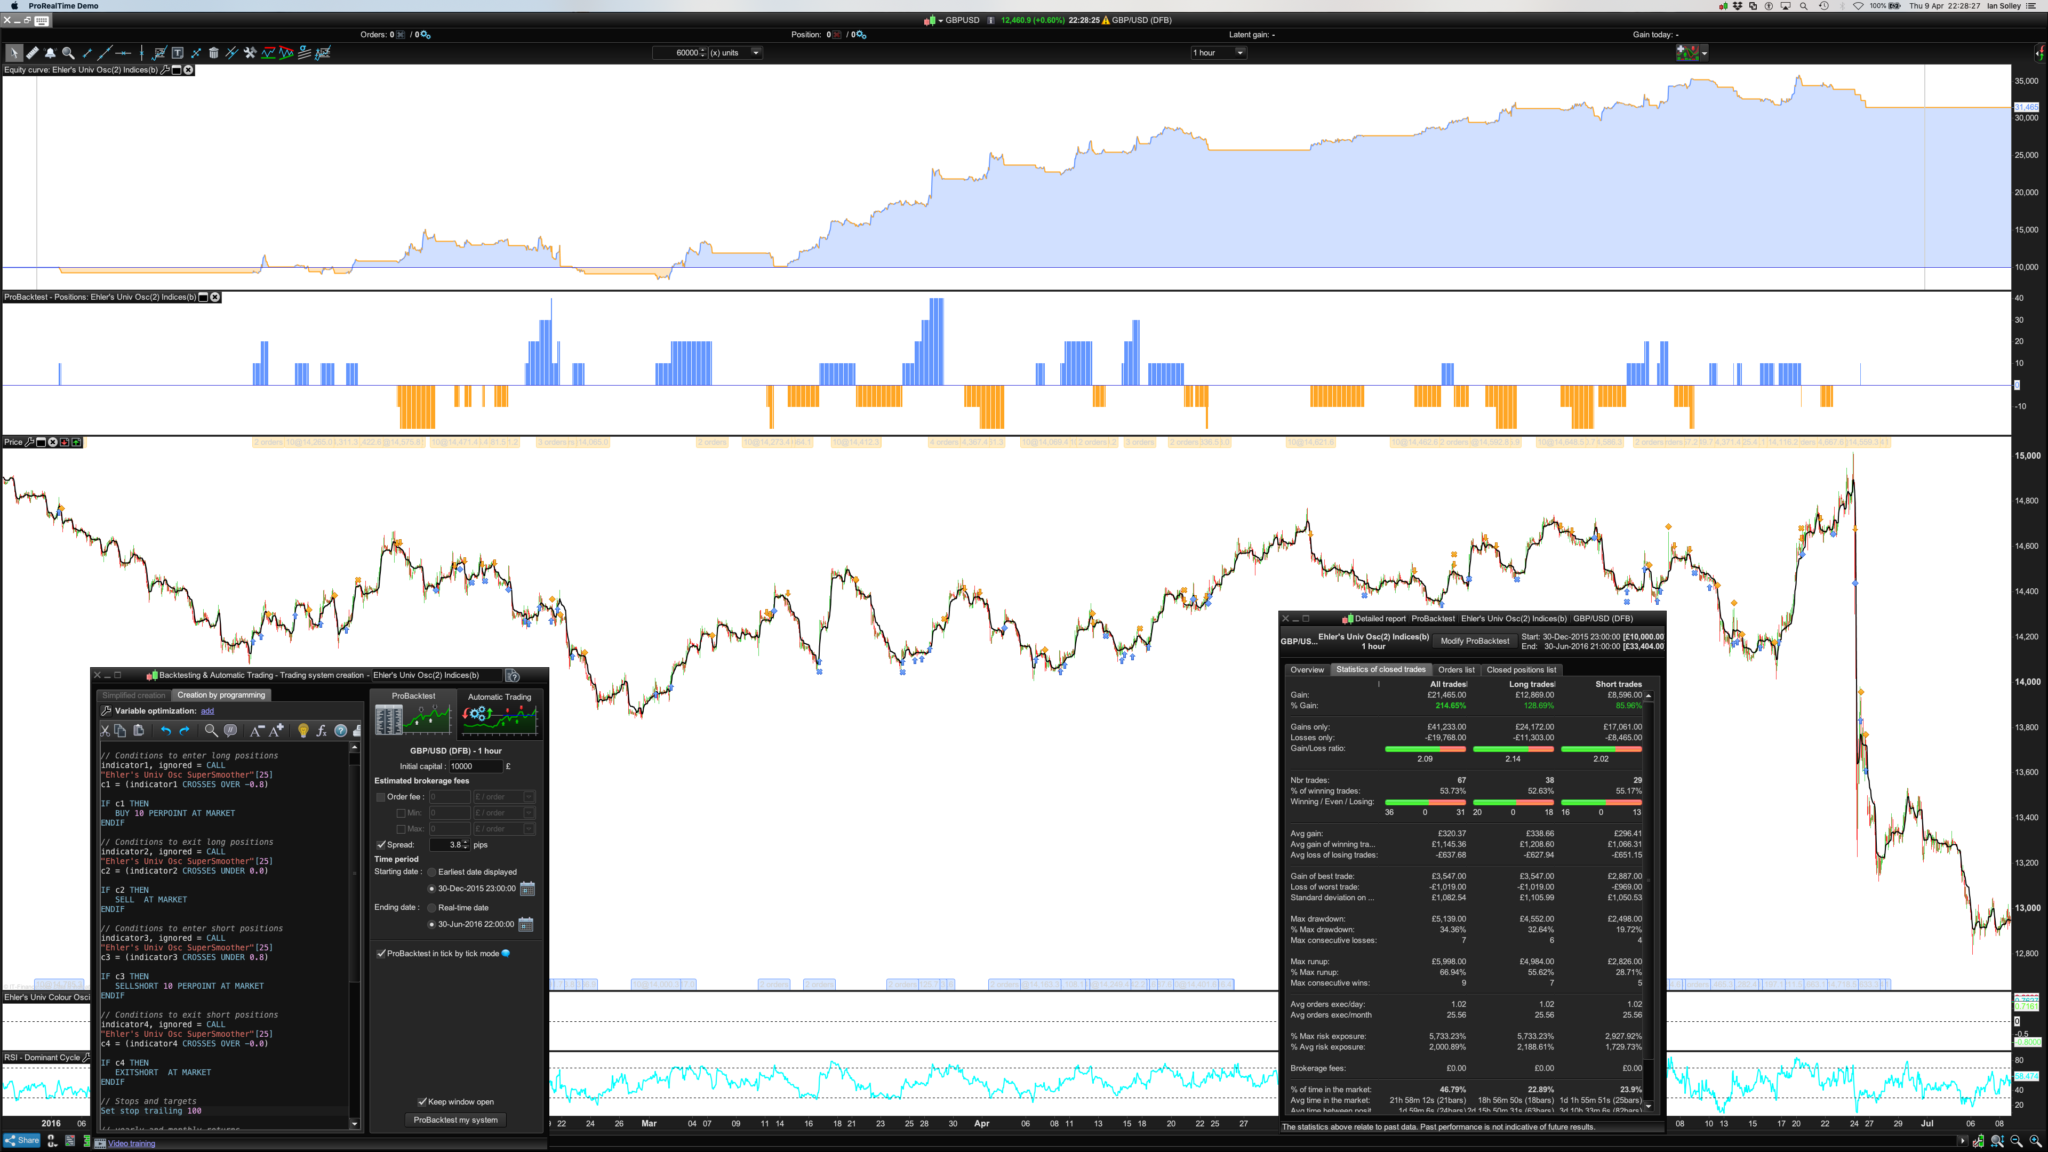Click the text annotation tool
2048x1152 pixels.
click(x=177, y=53)
